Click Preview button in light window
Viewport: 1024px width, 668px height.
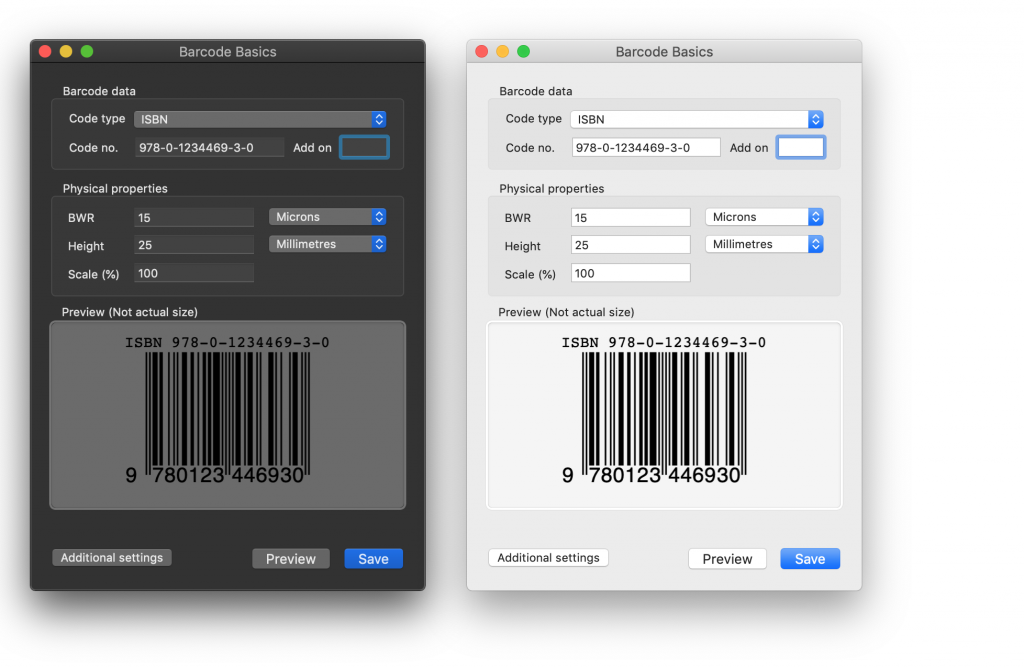pos(728,559)
